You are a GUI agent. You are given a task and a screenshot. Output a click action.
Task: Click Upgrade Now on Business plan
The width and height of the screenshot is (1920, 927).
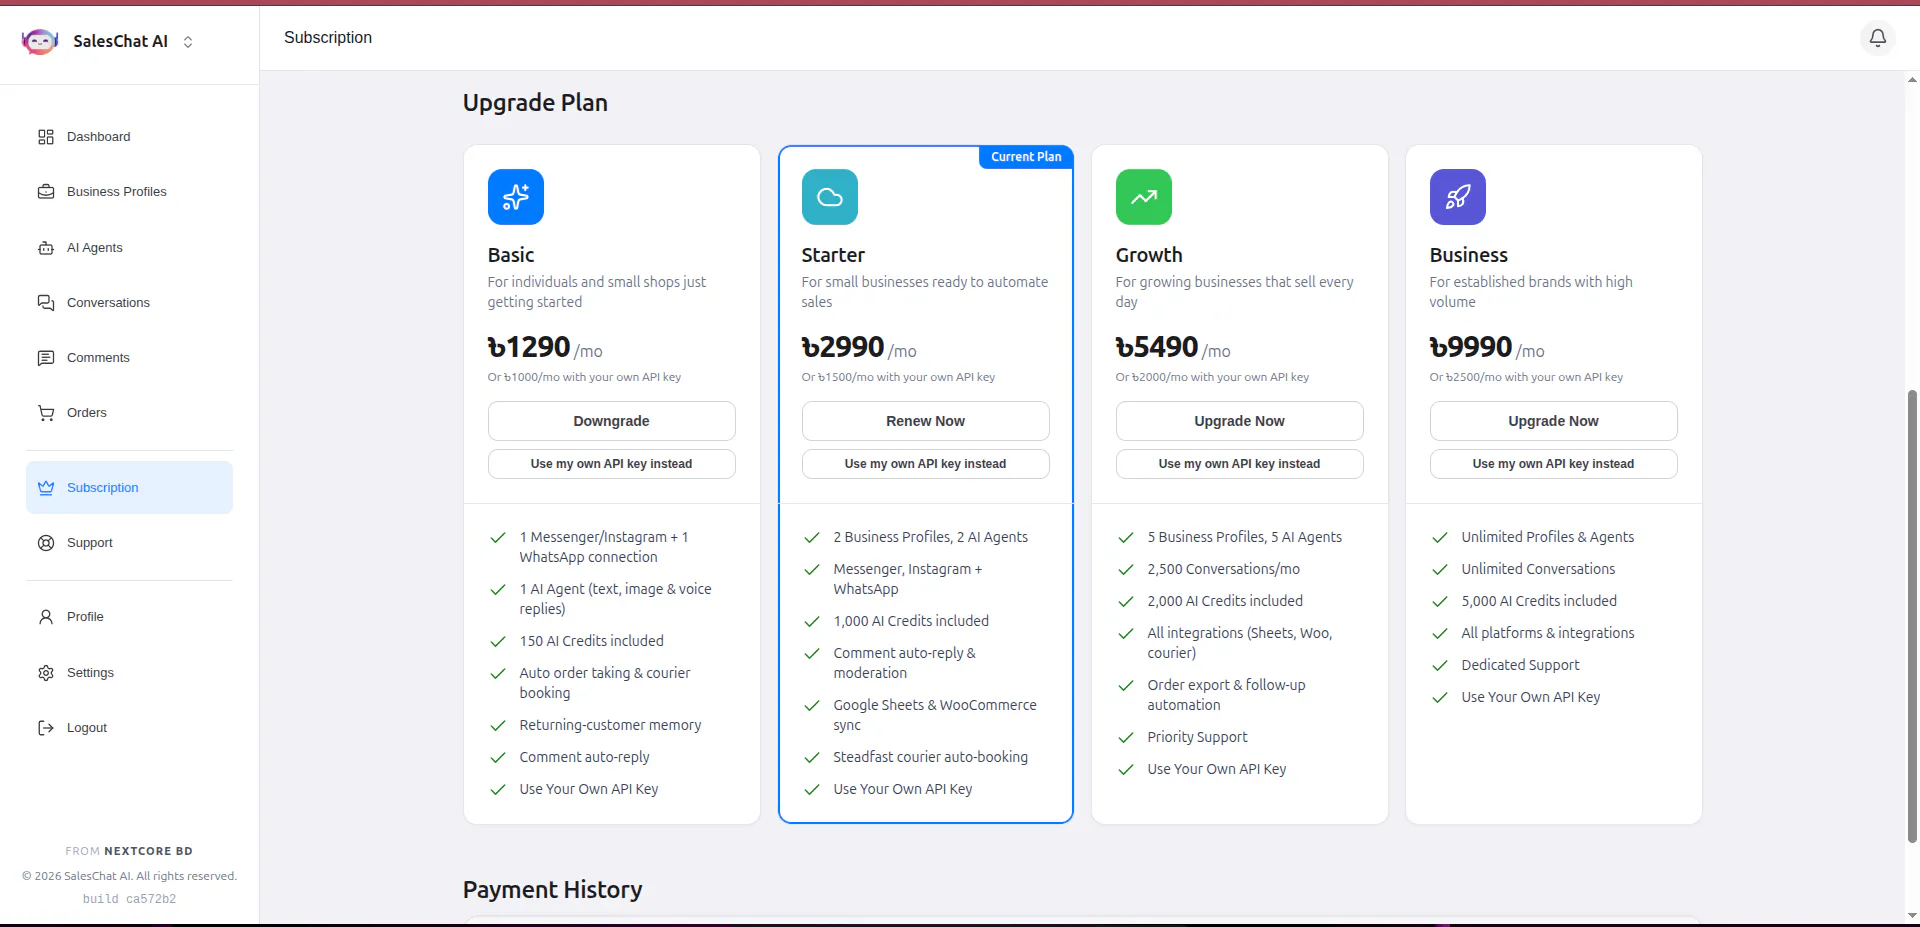click(x=1554, y=421)
